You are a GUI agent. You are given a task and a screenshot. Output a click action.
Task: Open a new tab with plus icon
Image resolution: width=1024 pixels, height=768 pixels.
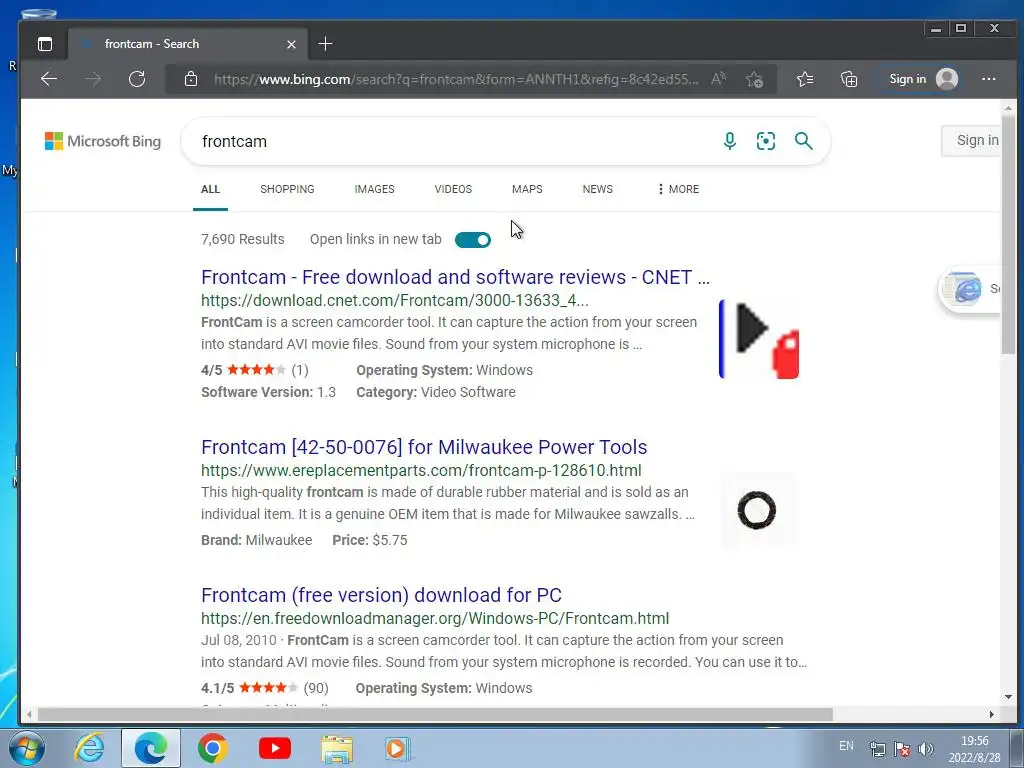pyautogui.click(x=325, y=44)
